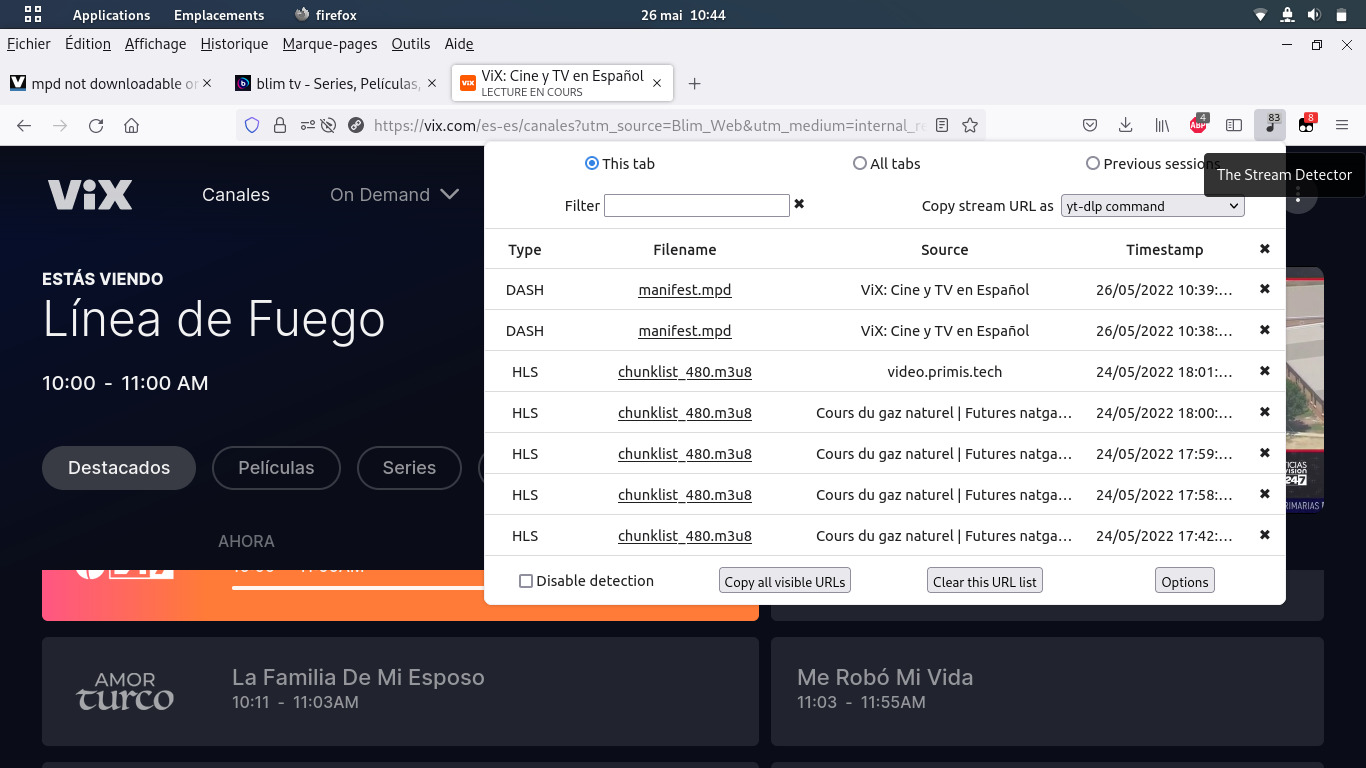Screen dimensions: 1366x768
Task: Open the extension with red 8 badge
Action: point(1306,125)
